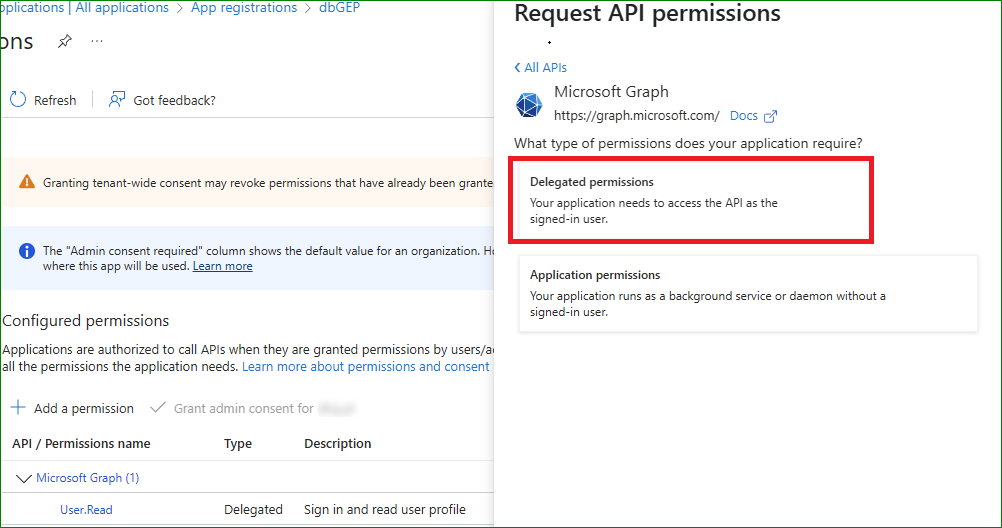Click the orange warning triangle icon
The width and height of the screenshot is (1002, 528).
[27, 182]
